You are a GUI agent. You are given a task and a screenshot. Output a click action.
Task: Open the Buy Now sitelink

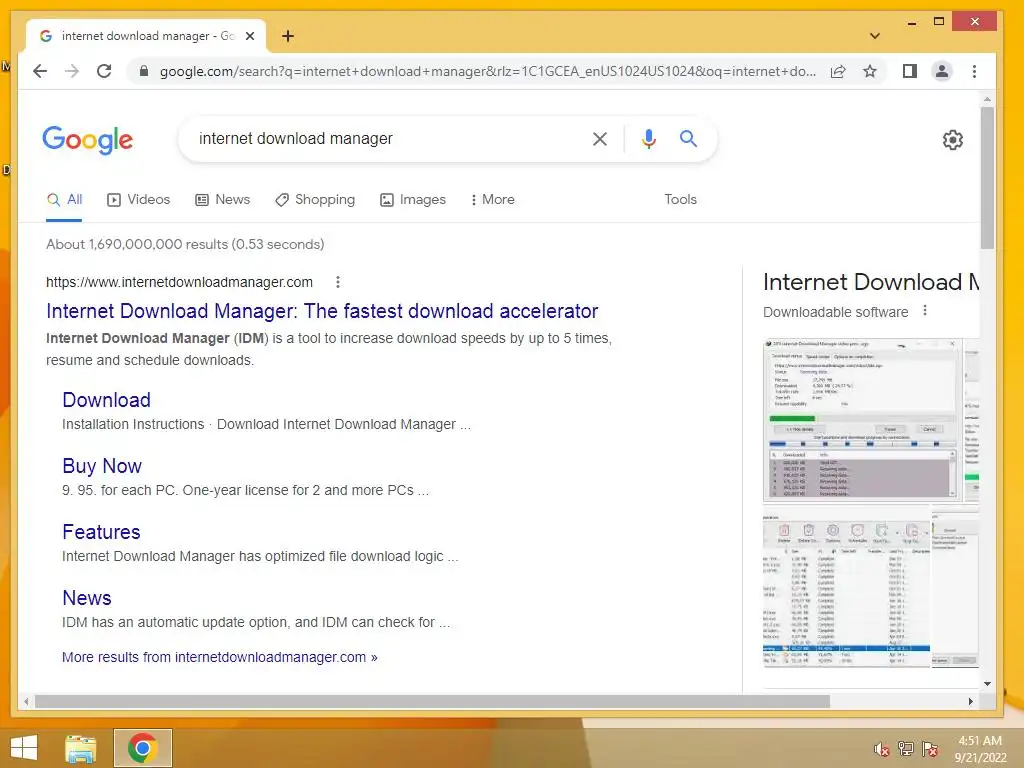point(102,466)
